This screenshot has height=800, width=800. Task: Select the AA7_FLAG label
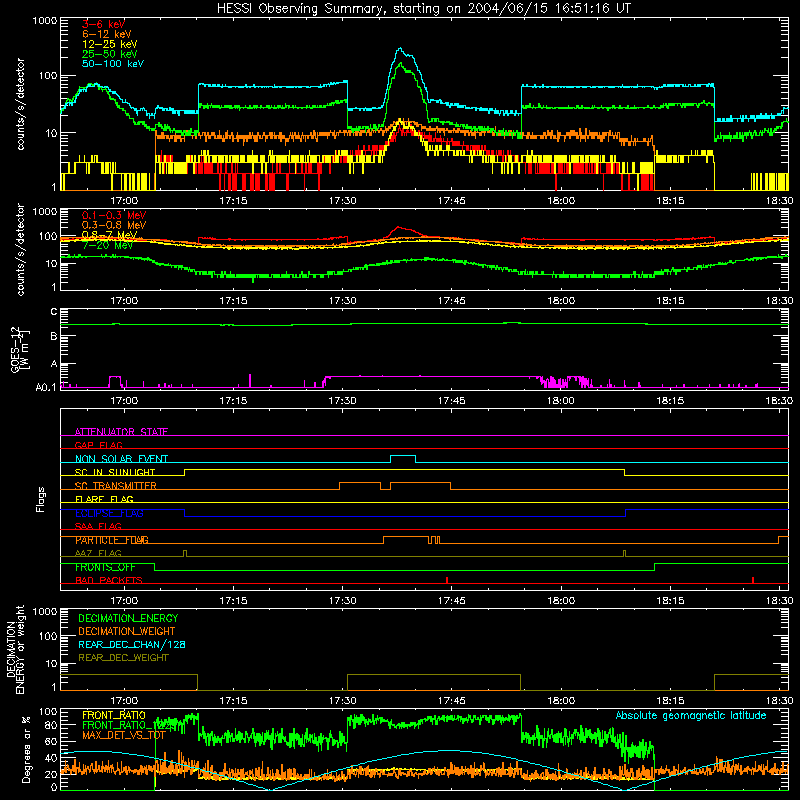click(x=98, y=554)
